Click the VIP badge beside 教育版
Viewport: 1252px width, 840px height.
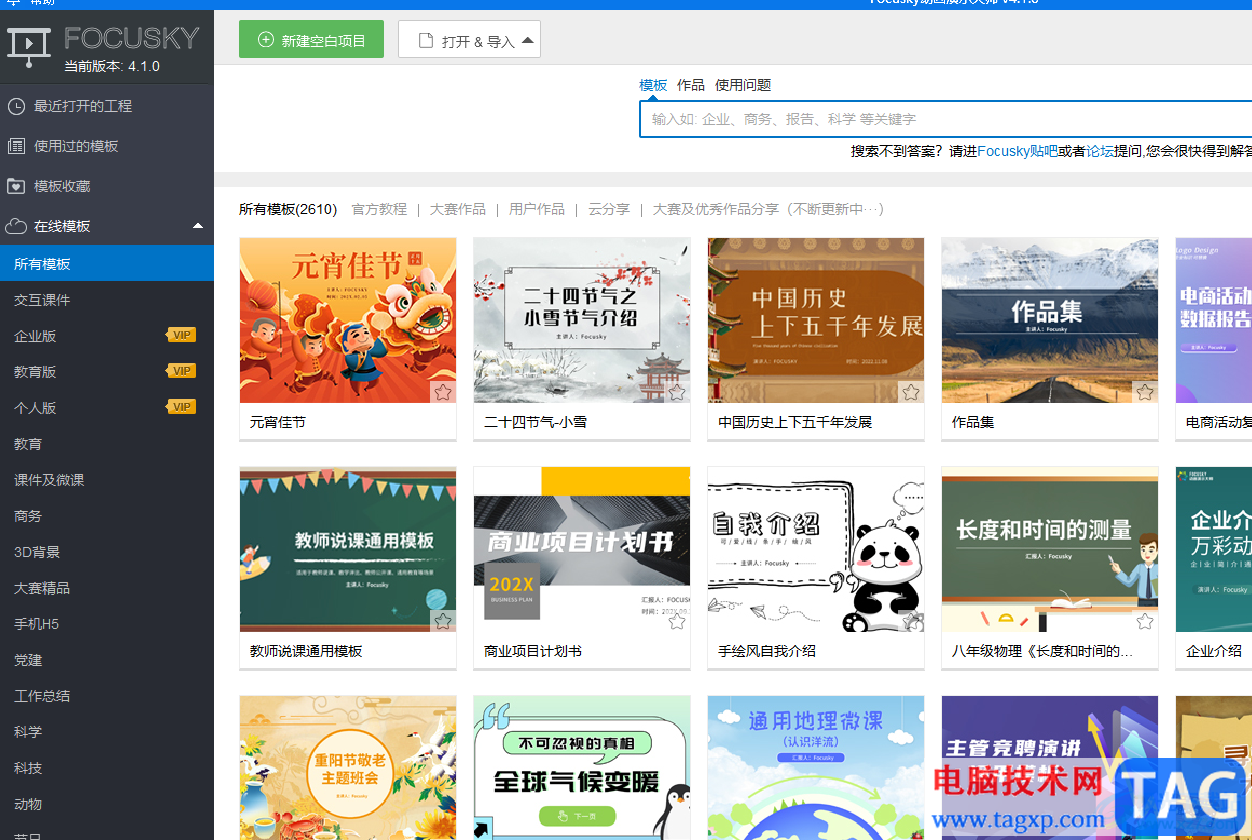pyautogui.click(x=181, y=371)
